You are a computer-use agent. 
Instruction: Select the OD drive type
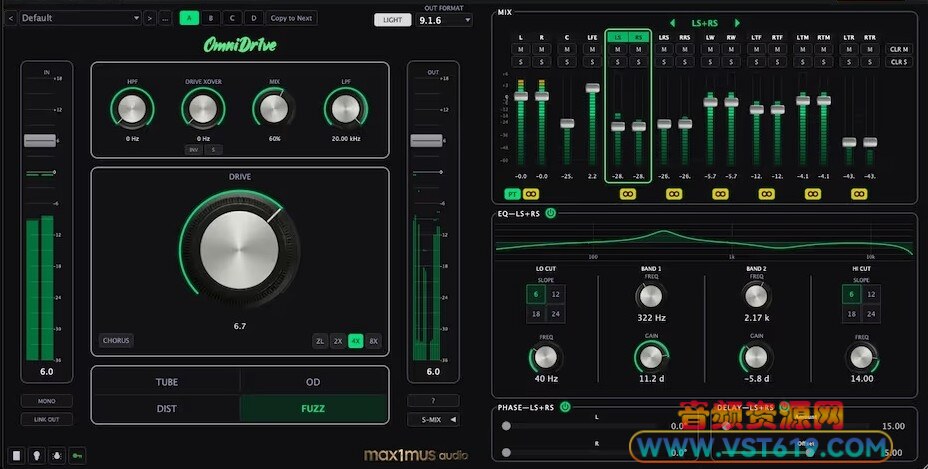(313, 382)
